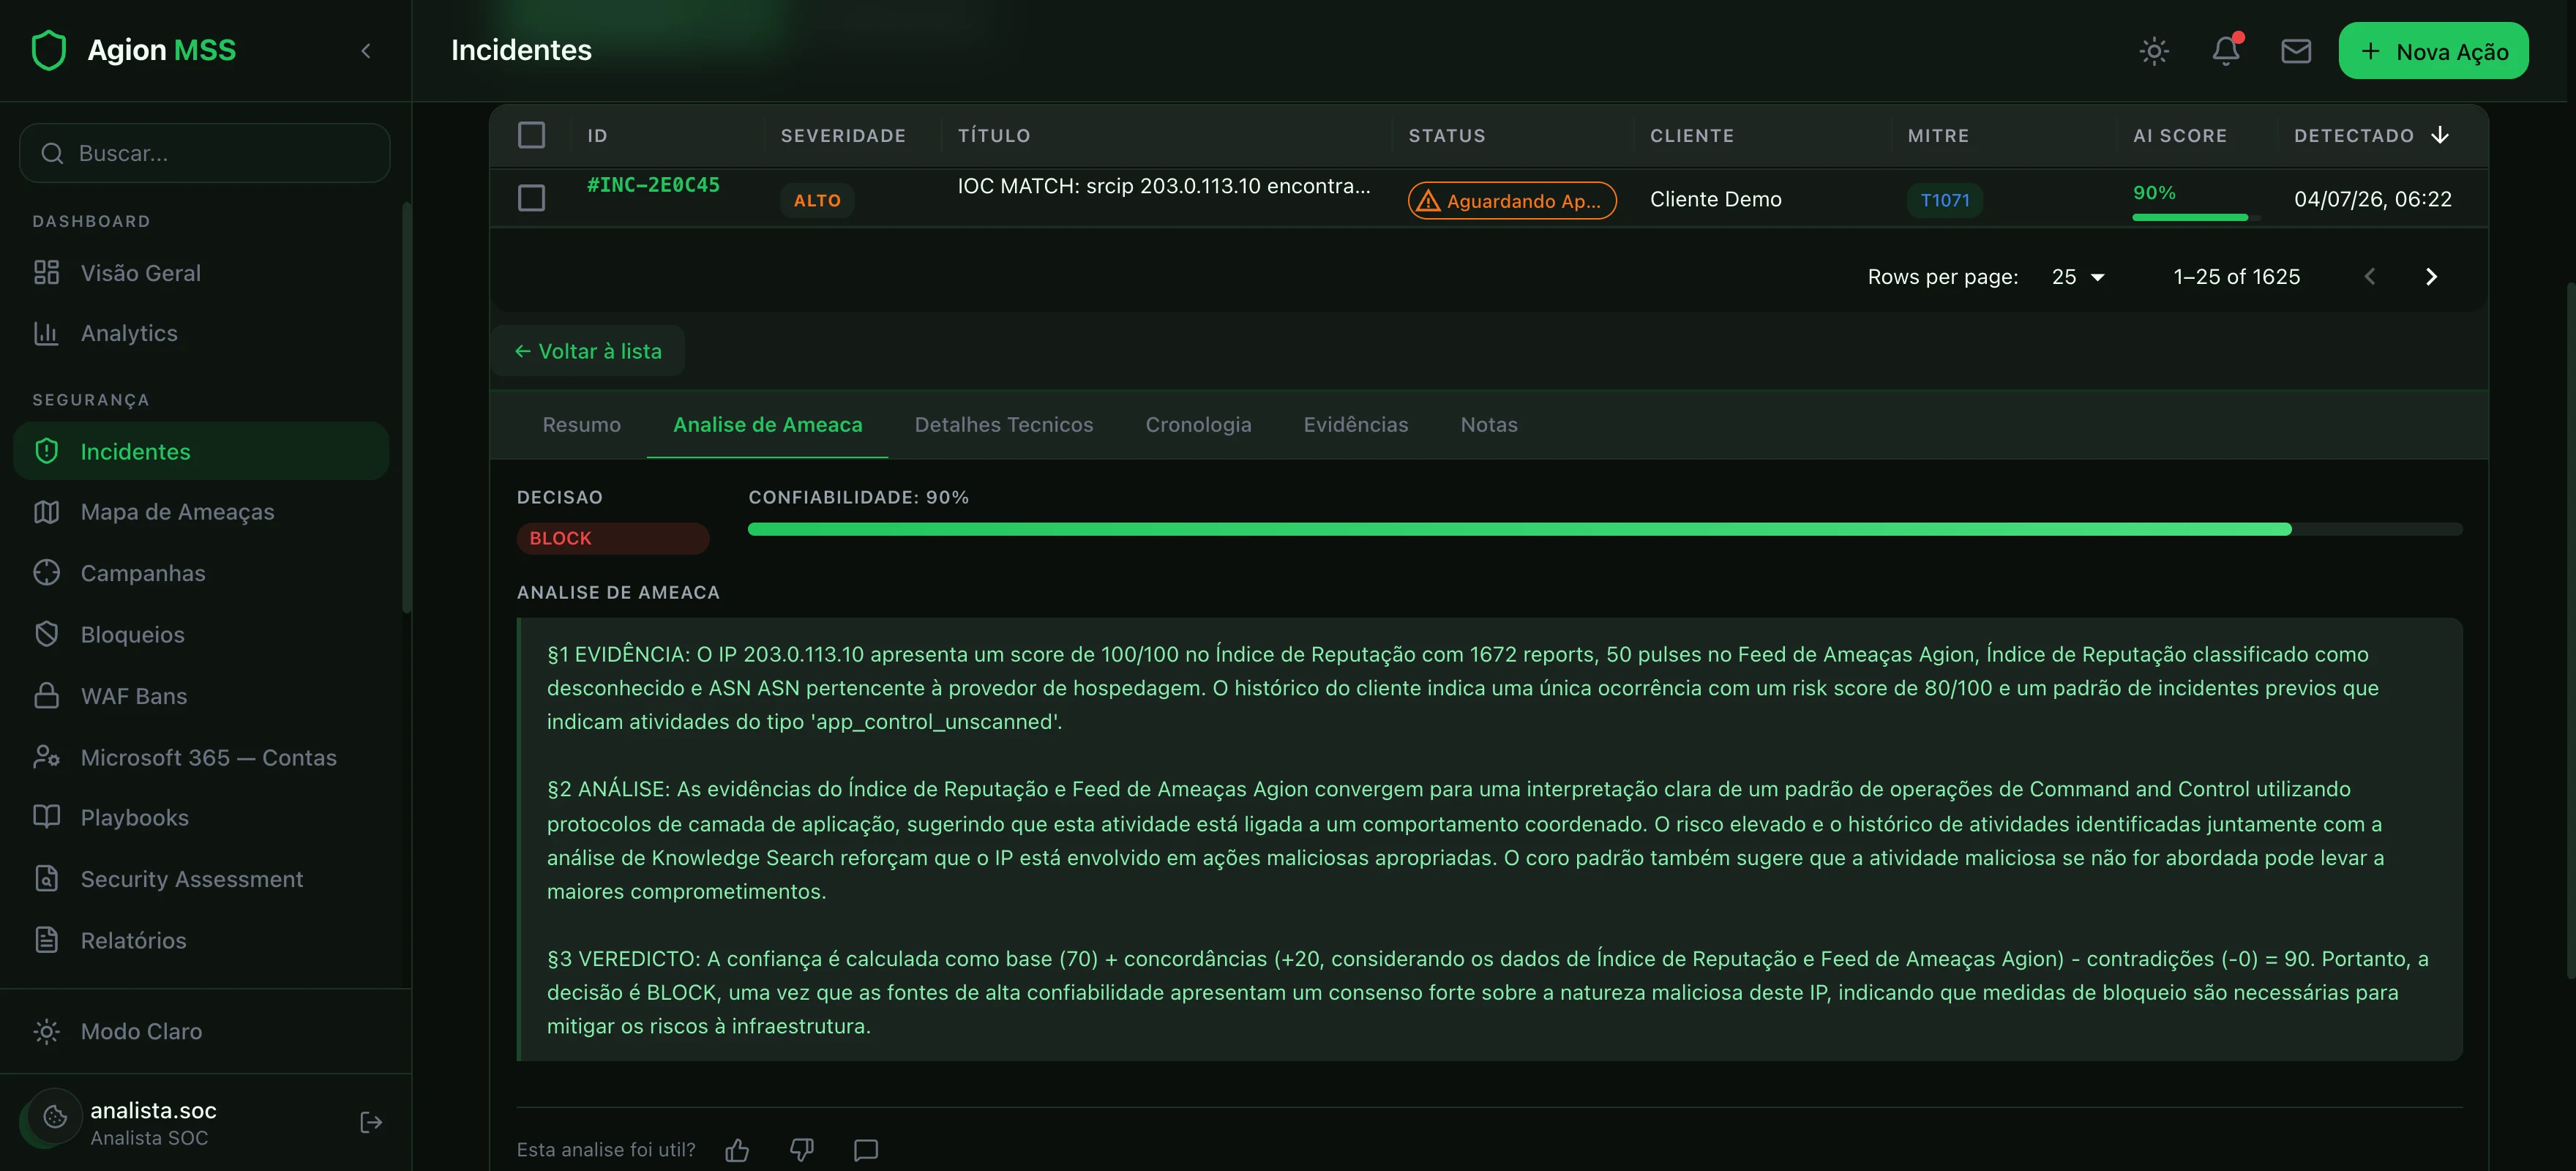Go to the next page of incidents
Screen dimensions: 2576x1171
(x=2431, y=277)
